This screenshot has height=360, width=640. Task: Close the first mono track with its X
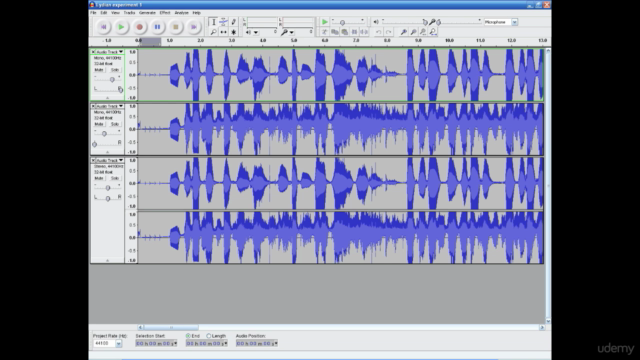pos(93,52)
